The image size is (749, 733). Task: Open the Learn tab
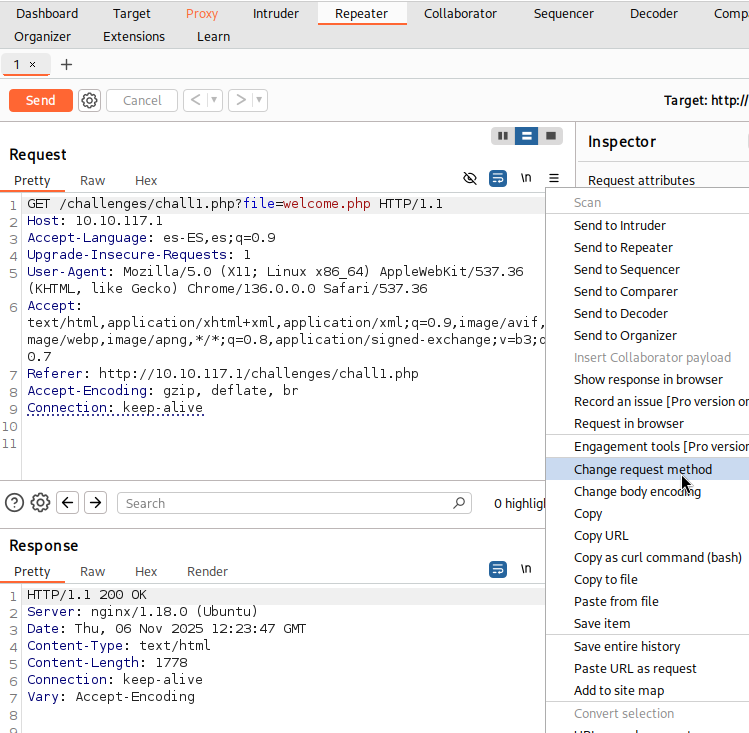214,36
